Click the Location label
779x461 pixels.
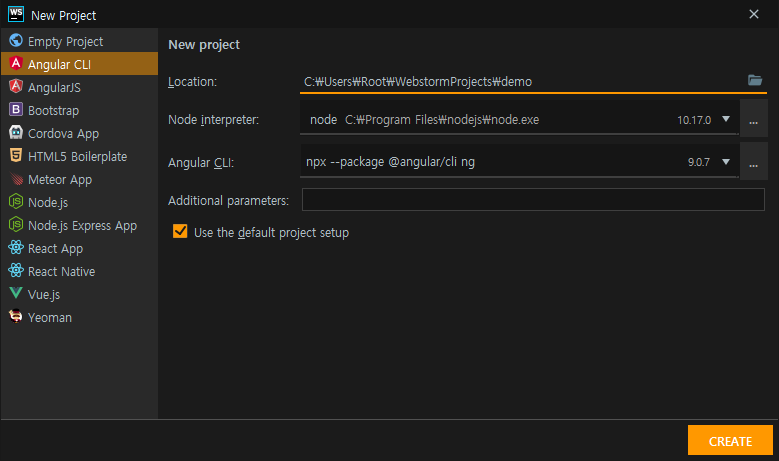coord(192,81)
